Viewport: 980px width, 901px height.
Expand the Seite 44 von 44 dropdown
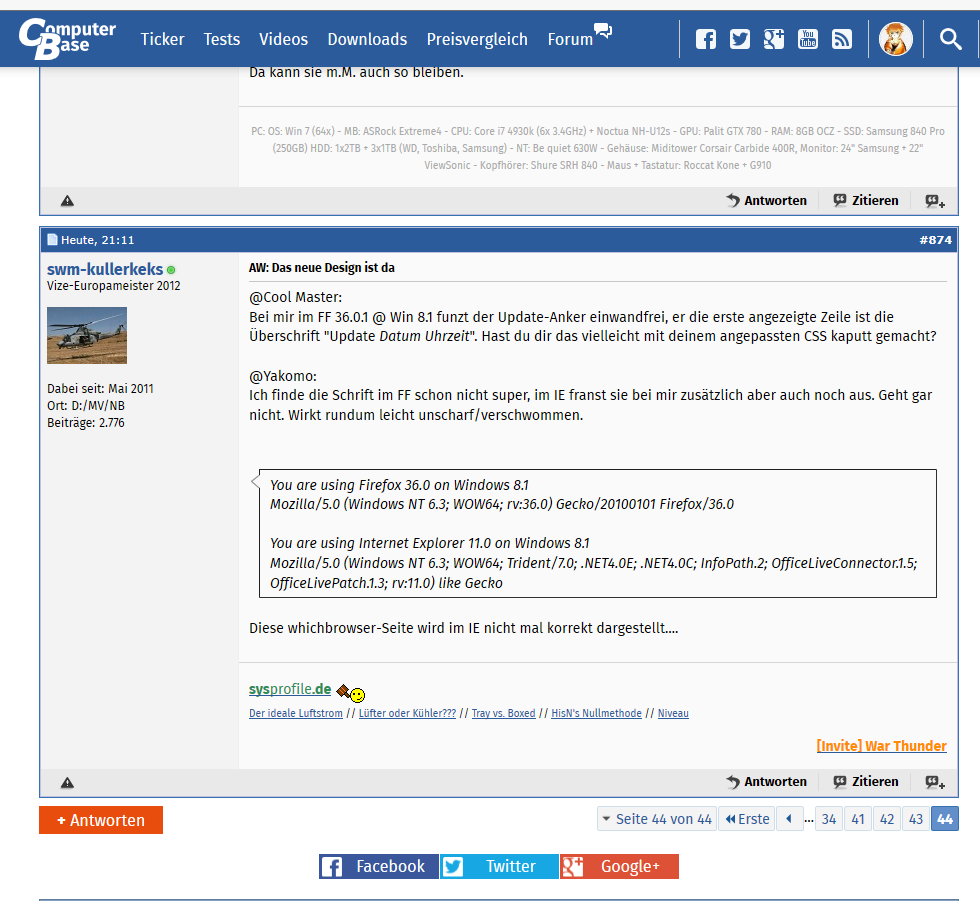click(x=657, y=819)
